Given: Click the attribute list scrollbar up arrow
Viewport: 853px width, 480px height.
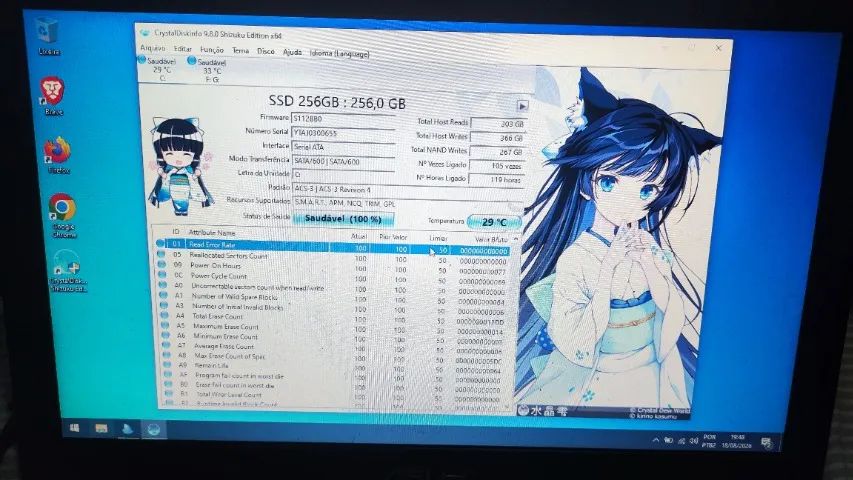Looking at the screenshot, I should click(515, 239).
